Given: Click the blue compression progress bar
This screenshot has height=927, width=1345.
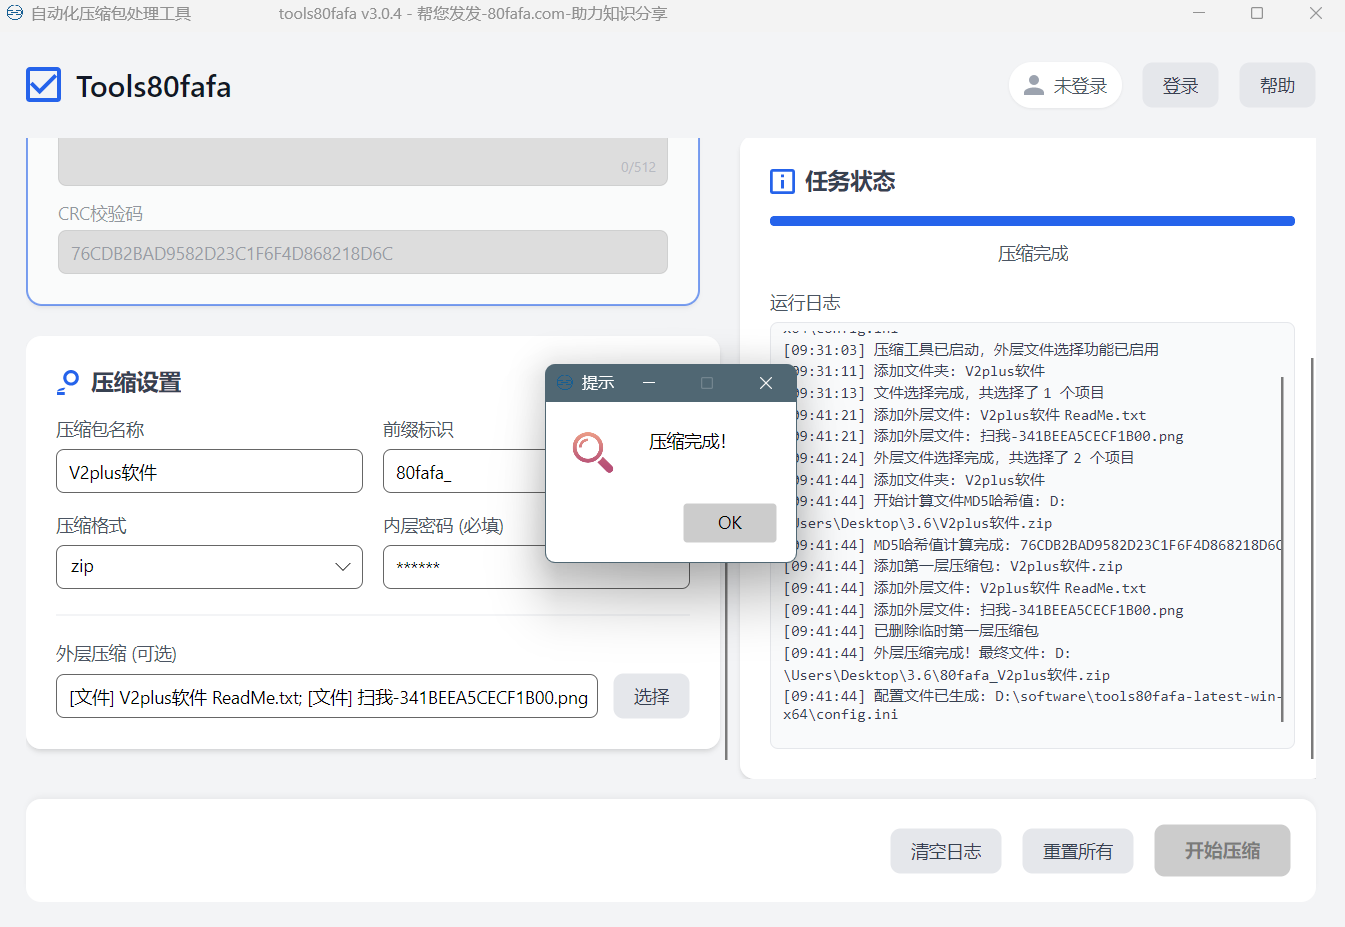Looking at the screenshot, I should [x=1032, y=221].
